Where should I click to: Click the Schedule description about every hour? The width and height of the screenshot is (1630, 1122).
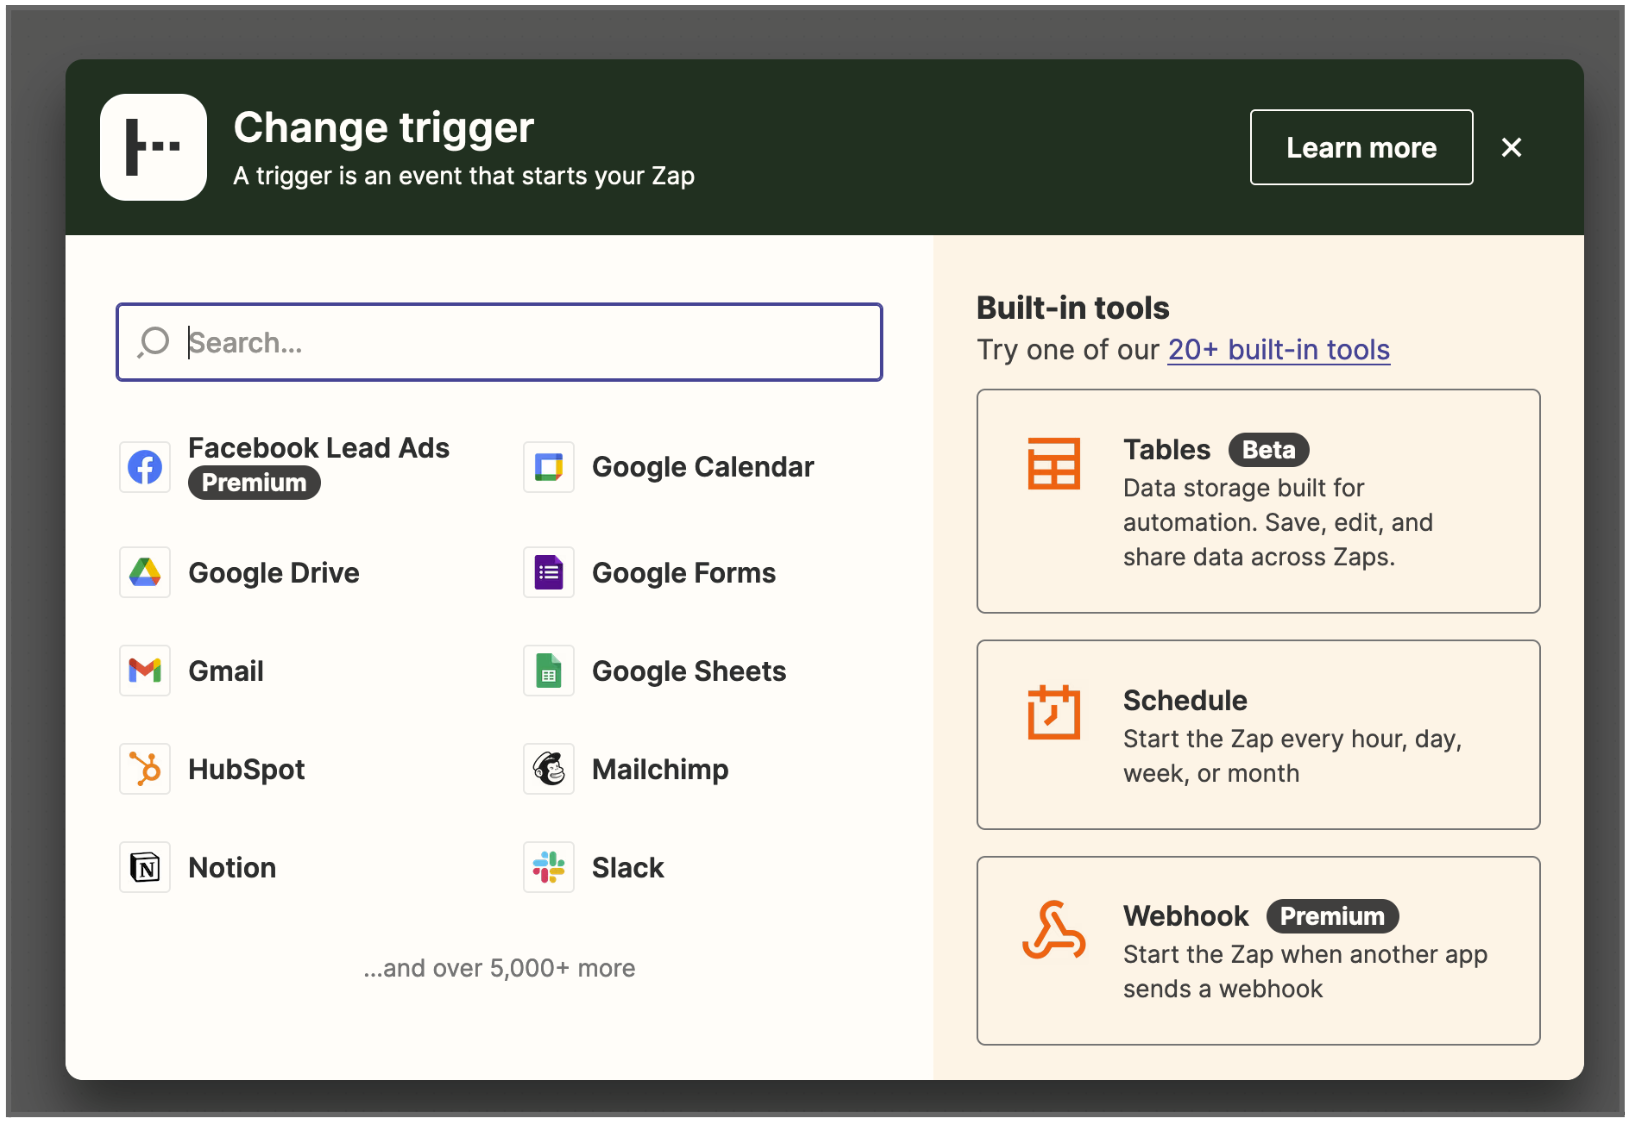click(x=1292, y=756)
